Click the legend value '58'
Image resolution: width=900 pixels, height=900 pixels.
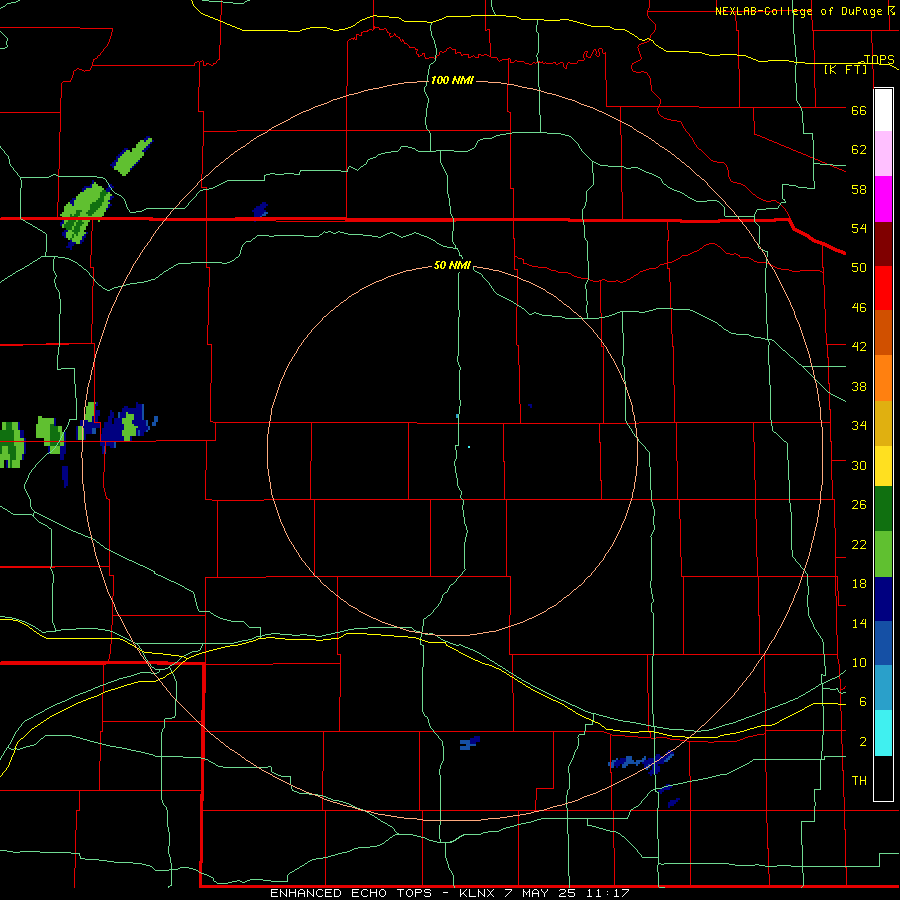(859, 189)
